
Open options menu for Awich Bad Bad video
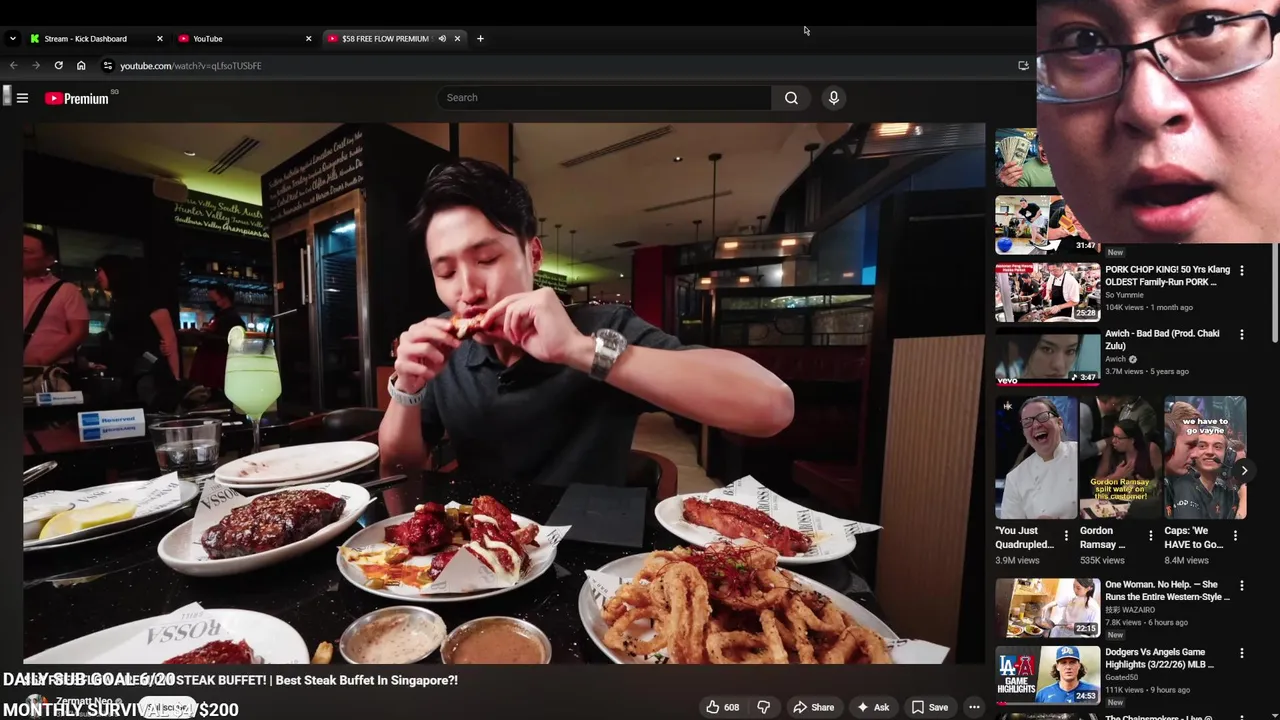click(x=1242, y=335)
